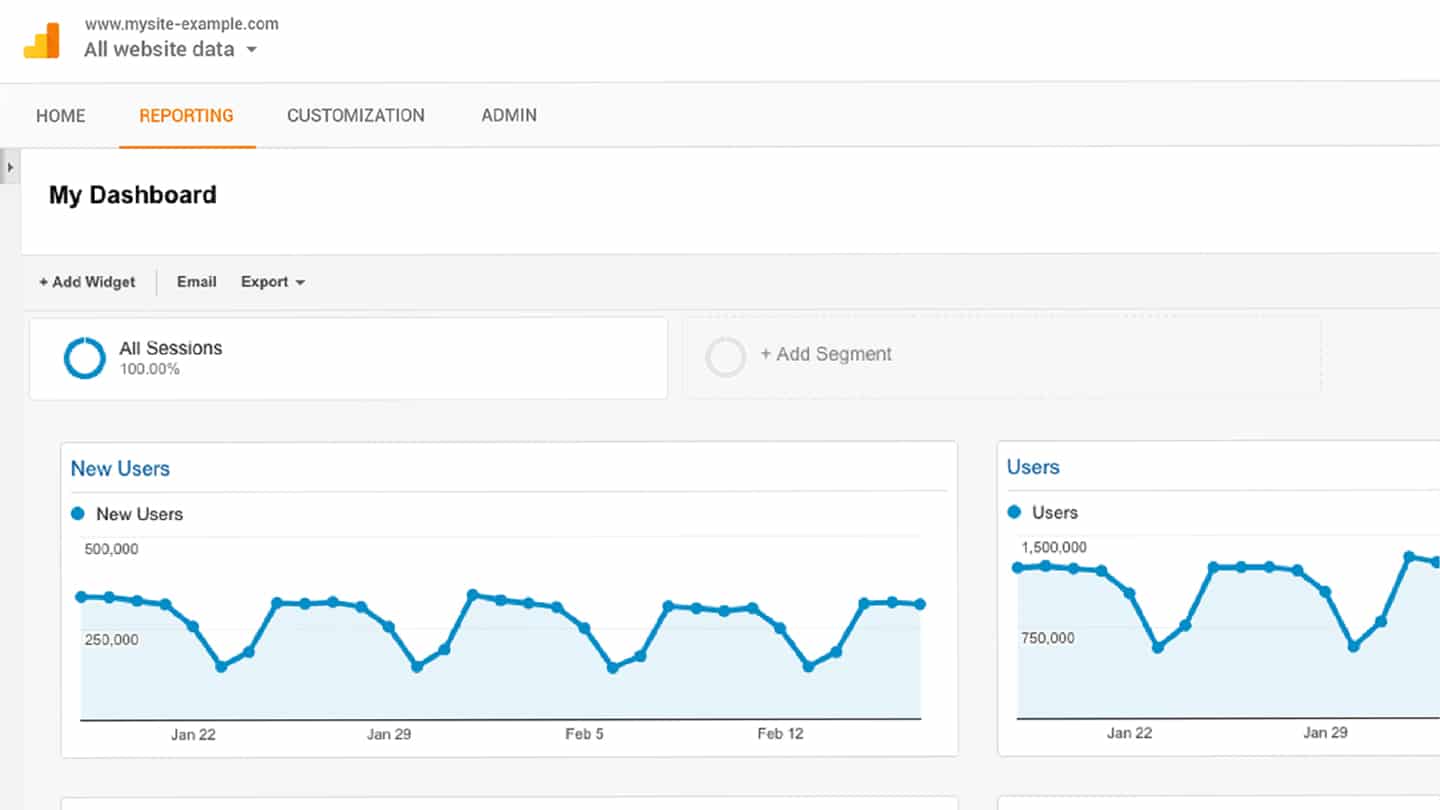Open the Users widget title link
This screenshot has width=1440, height=810.
tap(1033, 467)
